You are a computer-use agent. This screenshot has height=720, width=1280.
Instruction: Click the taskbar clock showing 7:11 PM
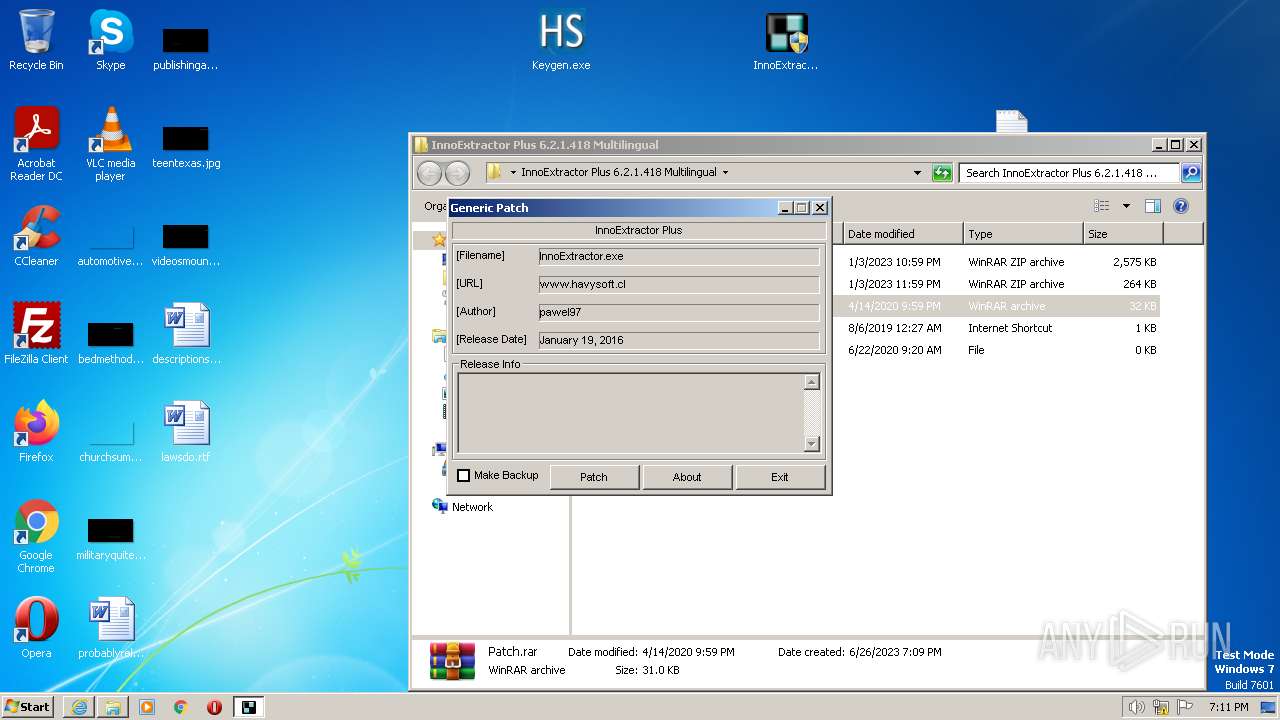tap(1228, 707)
